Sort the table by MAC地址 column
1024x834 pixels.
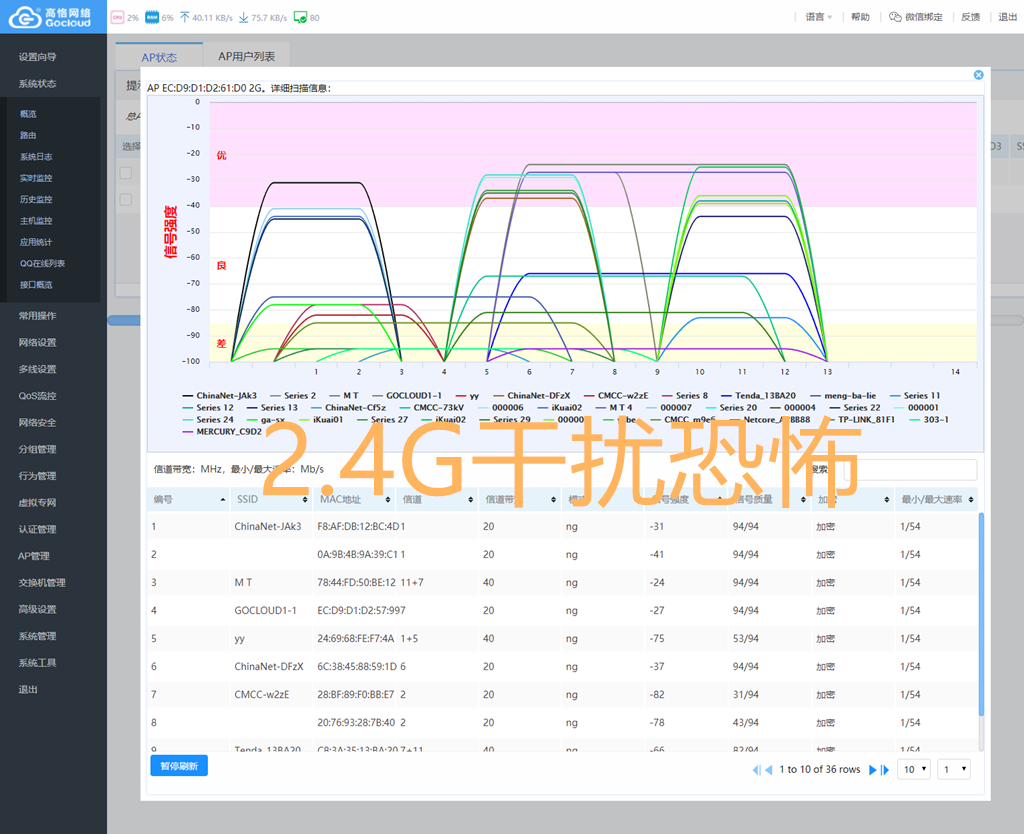tap(355, 500)
